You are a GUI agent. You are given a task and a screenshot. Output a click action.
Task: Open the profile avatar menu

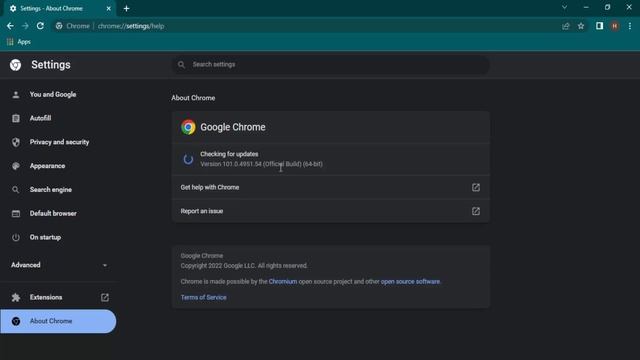coord(615,26)
